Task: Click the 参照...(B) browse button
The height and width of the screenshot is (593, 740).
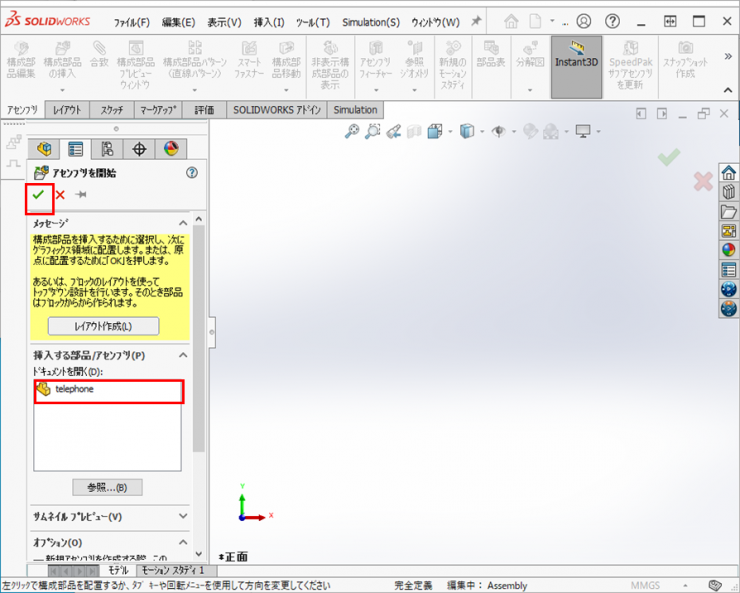Action: coord(107,488)
